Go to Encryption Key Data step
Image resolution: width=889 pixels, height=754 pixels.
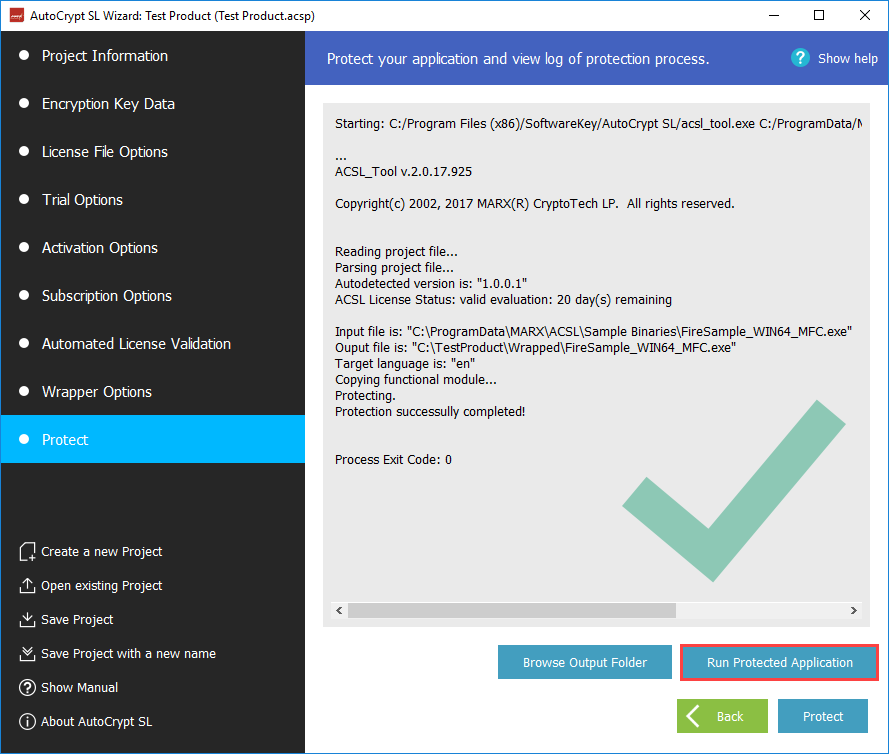click(x=153, y=104)
